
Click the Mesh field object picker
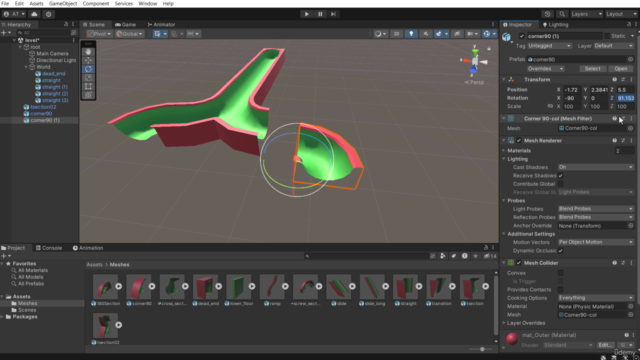coord(631,128)
